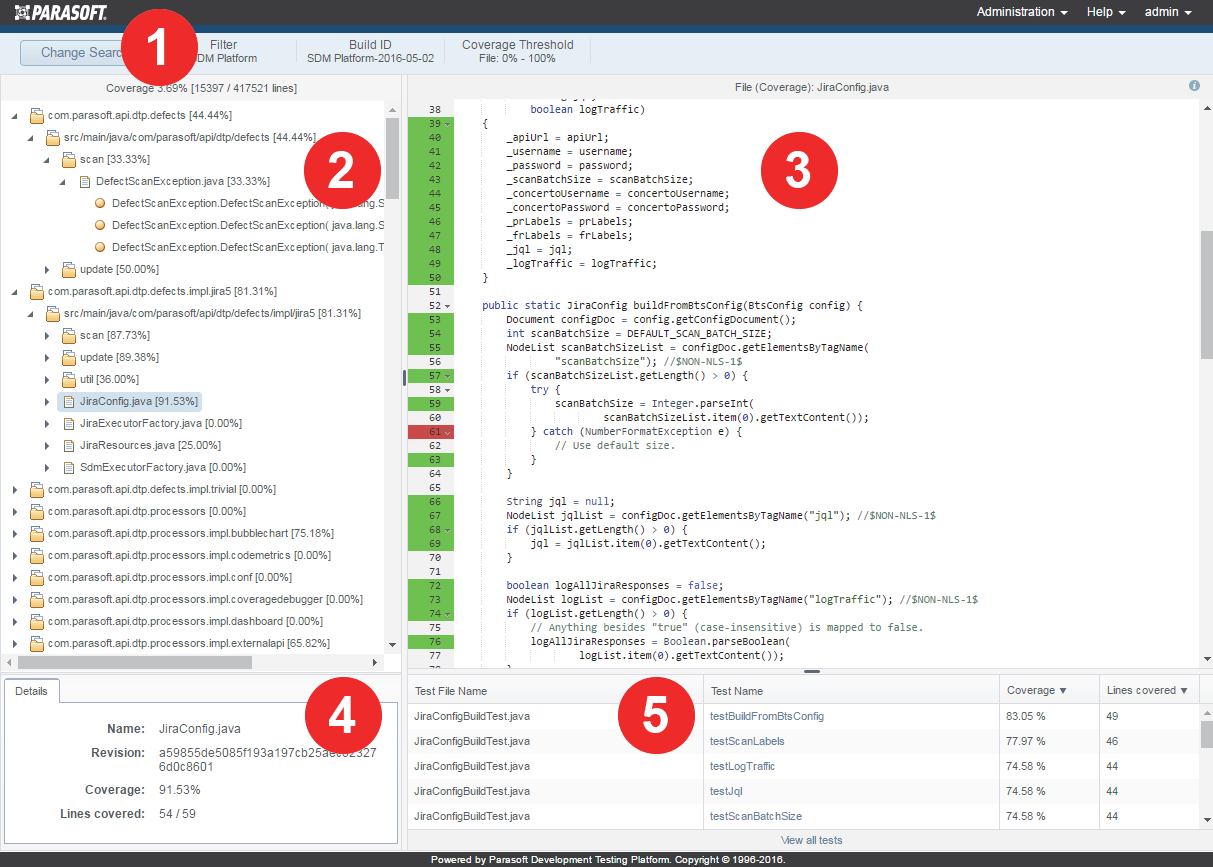
Task: Click the splitter handle between tree and code
Action: click(x=404, y=377)
